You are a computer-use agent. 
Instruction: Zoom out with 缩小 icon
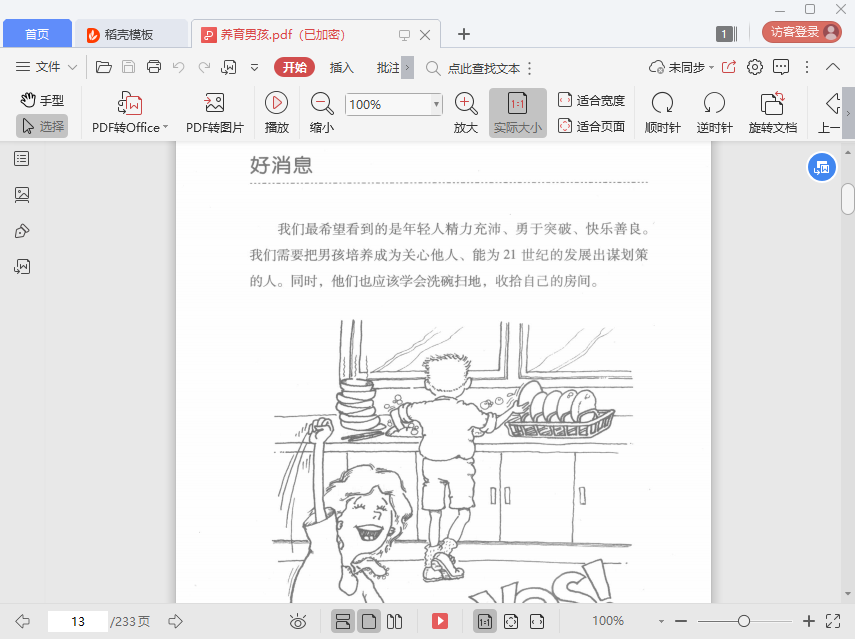click(322, 113)
